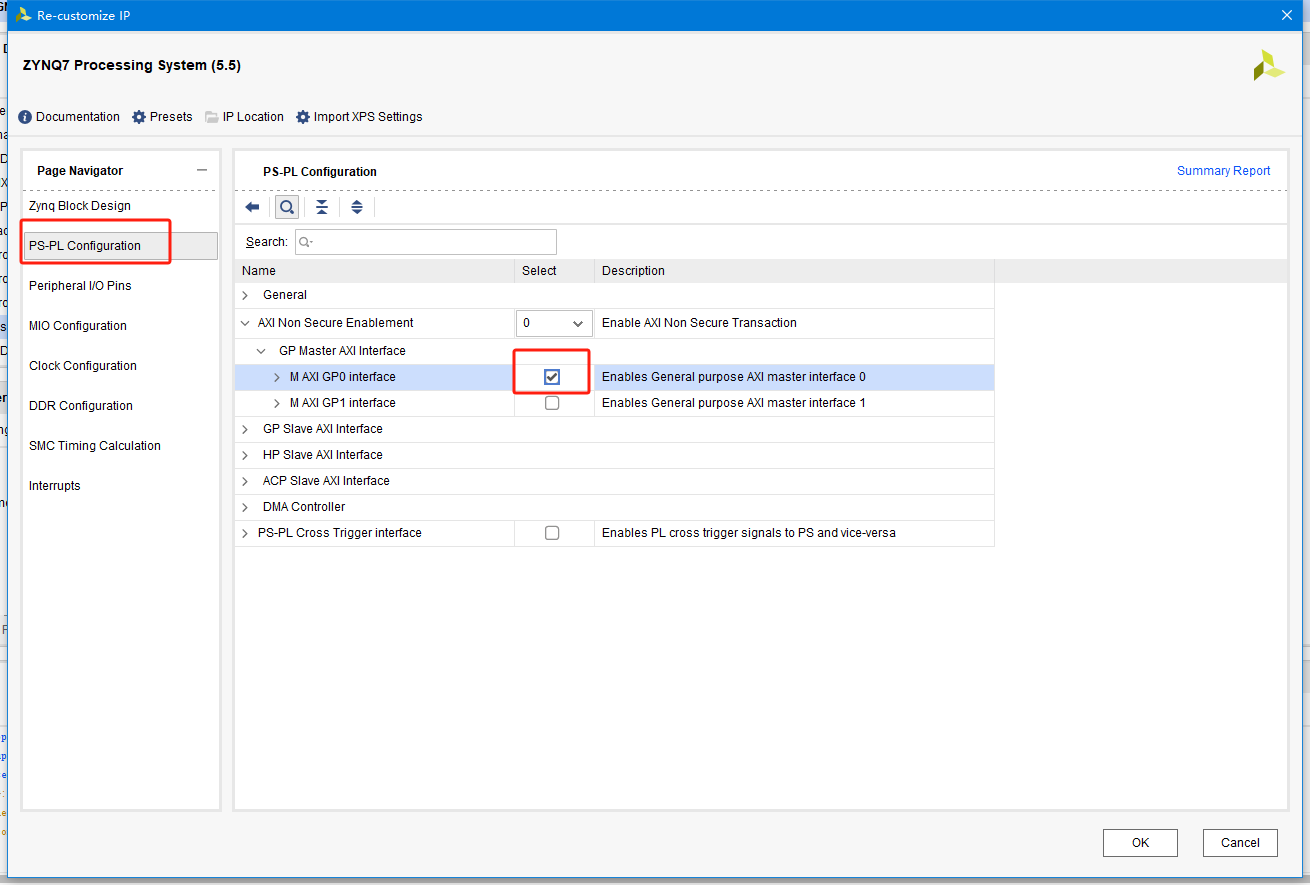Screen dimensions: 1310x885
Task: Collapse the GP Master AXI Interface node
Action: (x=261, y=351)
